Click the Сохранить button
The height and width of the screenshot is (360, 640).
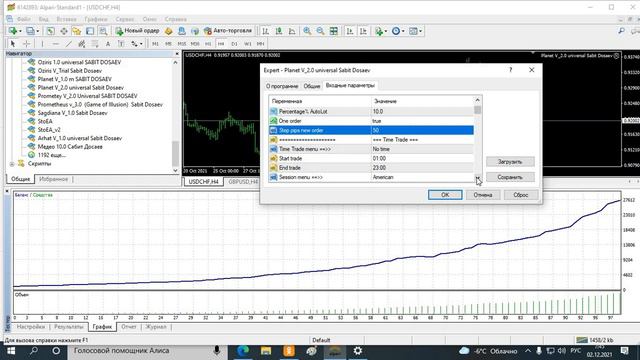[510, 177]
